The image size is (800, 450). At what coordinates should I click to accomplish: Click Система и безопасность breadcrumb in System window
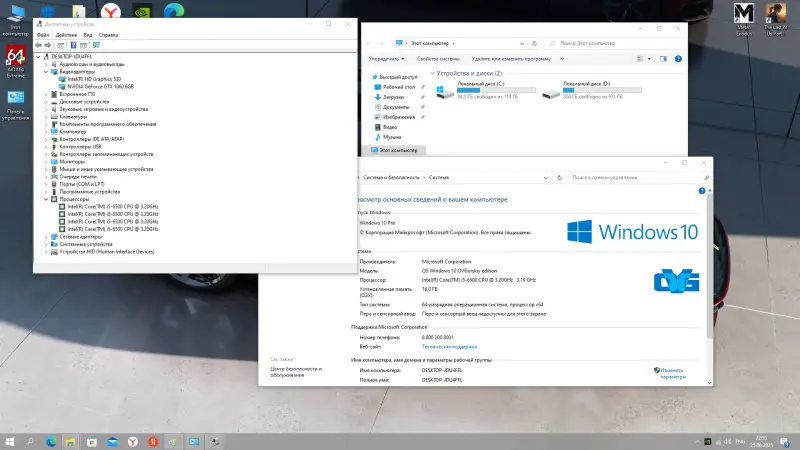[391, 178]
